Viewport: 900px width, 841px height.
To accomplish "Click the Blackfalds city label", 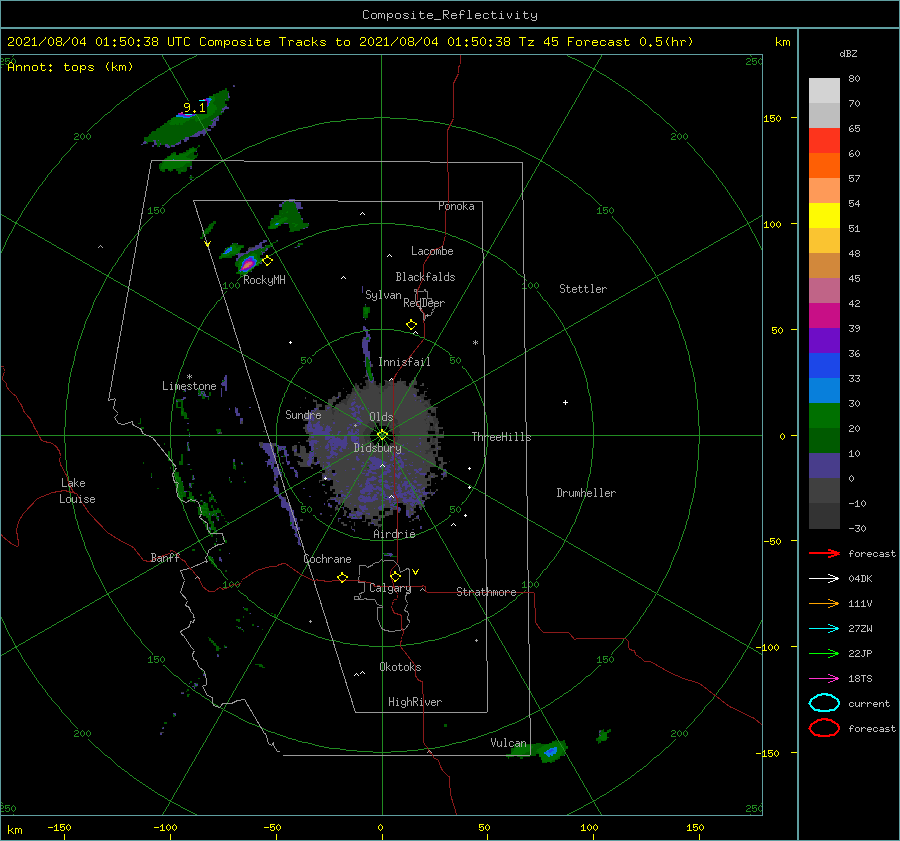I will tap(425, 277).
